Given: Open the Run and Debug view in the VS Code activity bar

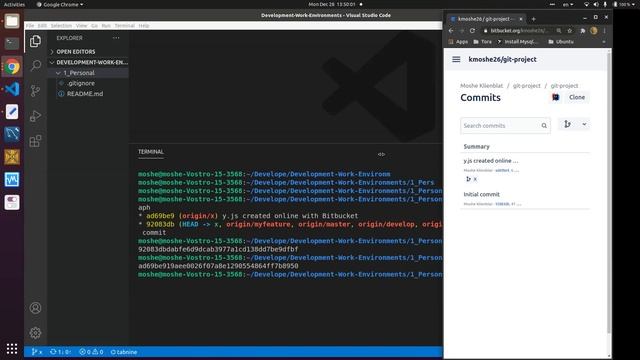Looking at the screenshot, I should pos(36,116).
